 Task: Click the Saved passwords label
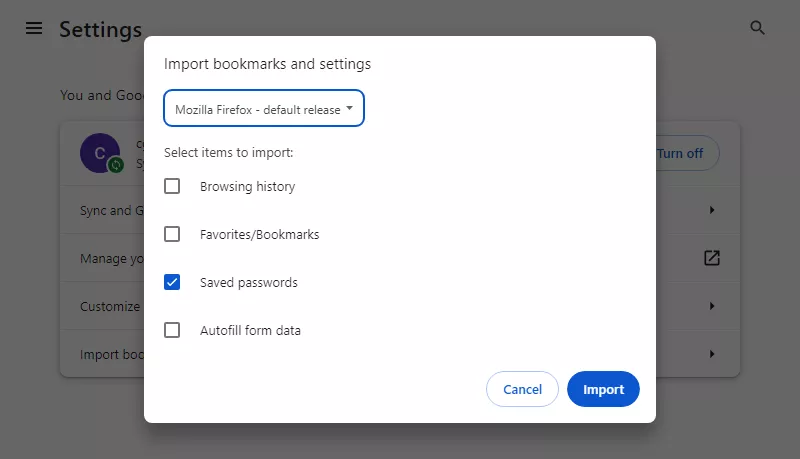tap(248, 283)
